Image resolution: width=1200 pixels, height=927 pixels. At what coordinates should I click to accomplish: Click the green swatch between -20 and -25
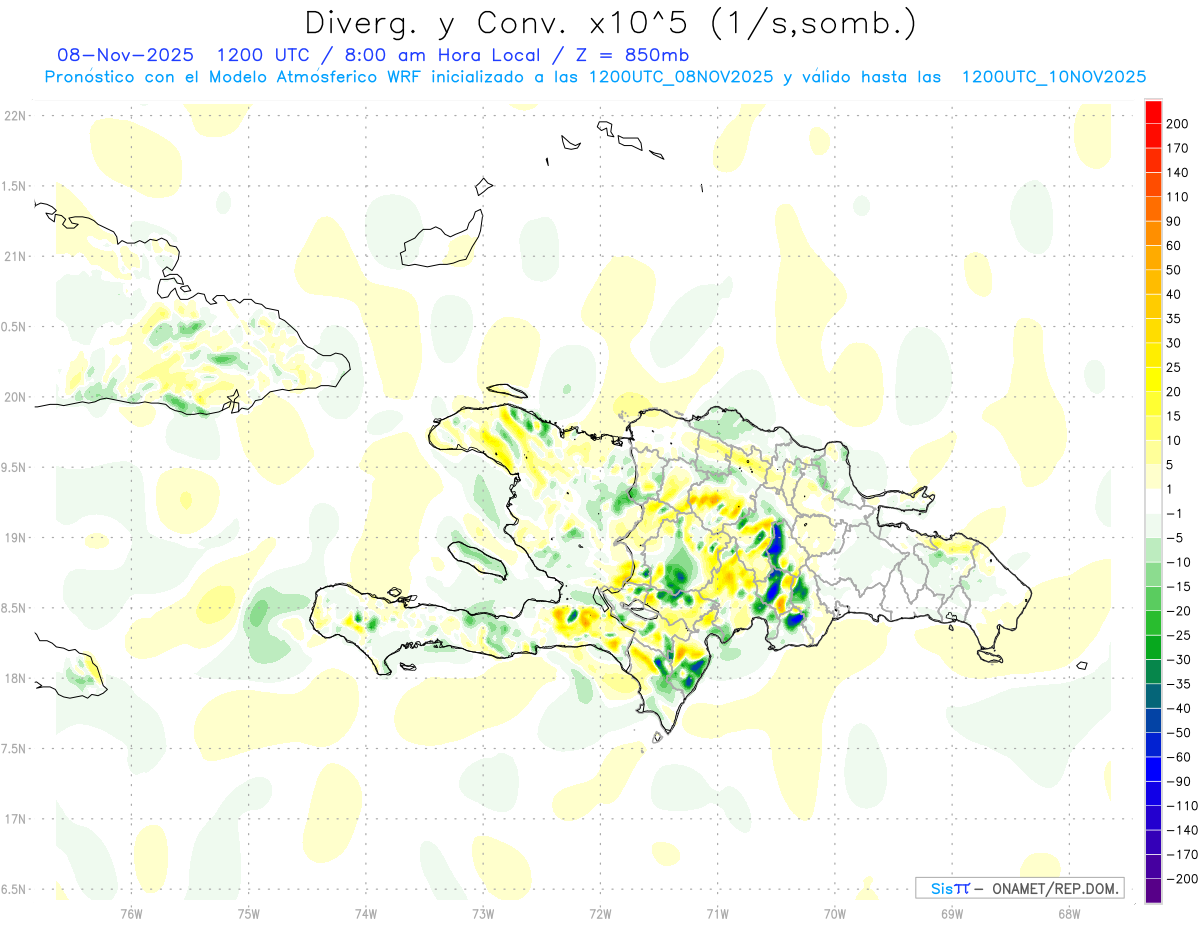click(1153, 623)
